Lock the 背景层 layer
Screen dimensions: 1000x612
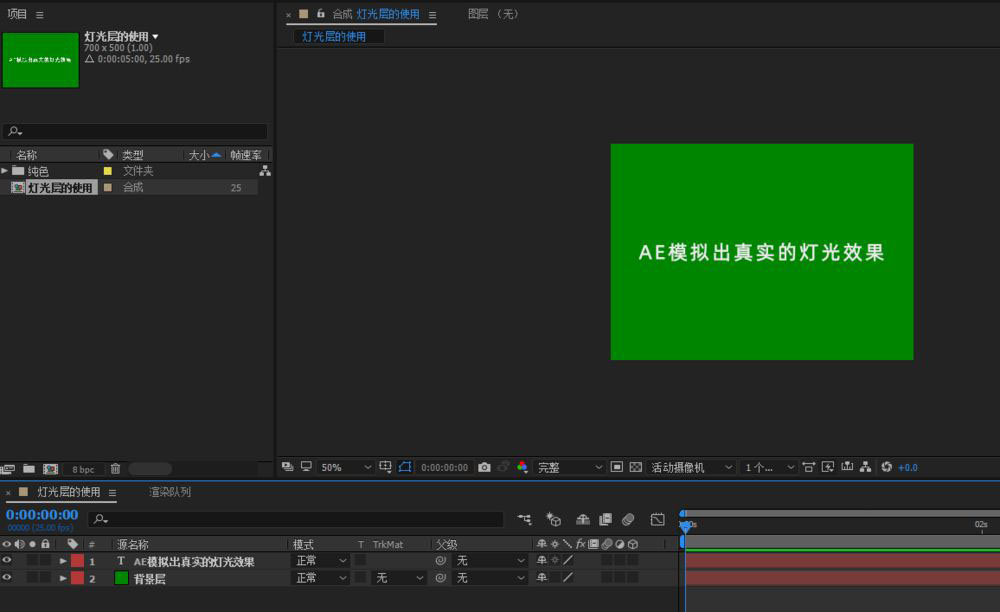tap(47, 578)
